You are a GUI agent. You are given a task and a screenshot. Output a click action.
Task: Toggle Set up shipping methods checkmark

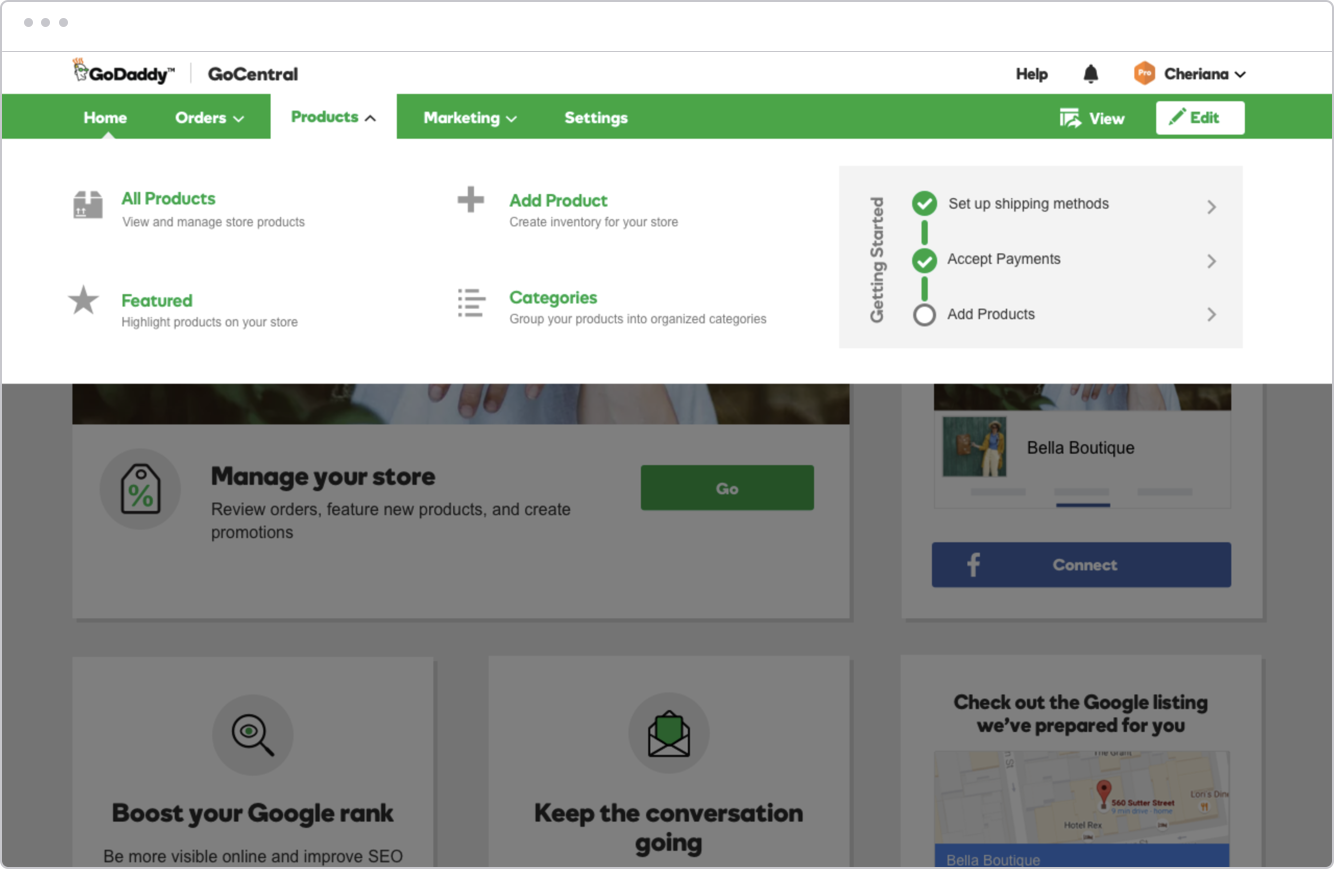click(x=924, y=204)
